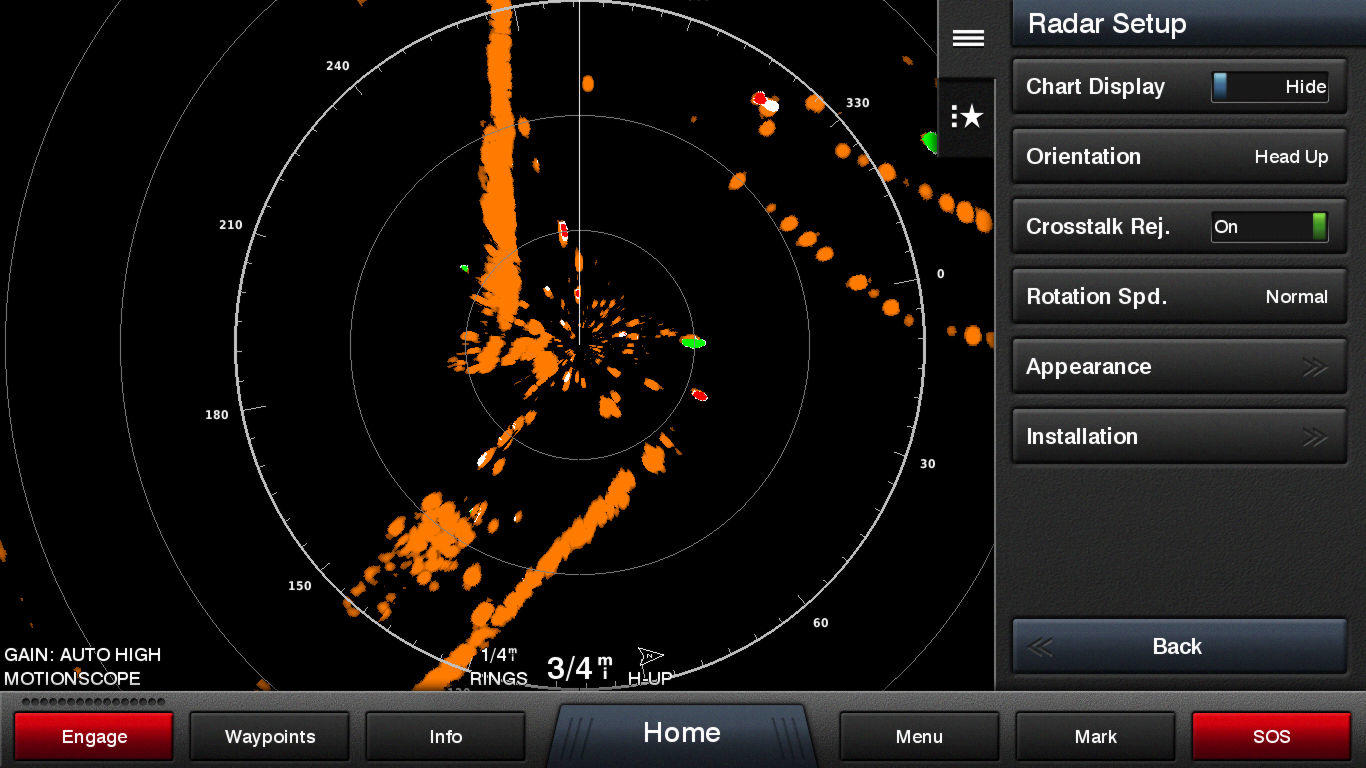Select the 240 bearing label

pyautogui.click(x=338, y=66)
